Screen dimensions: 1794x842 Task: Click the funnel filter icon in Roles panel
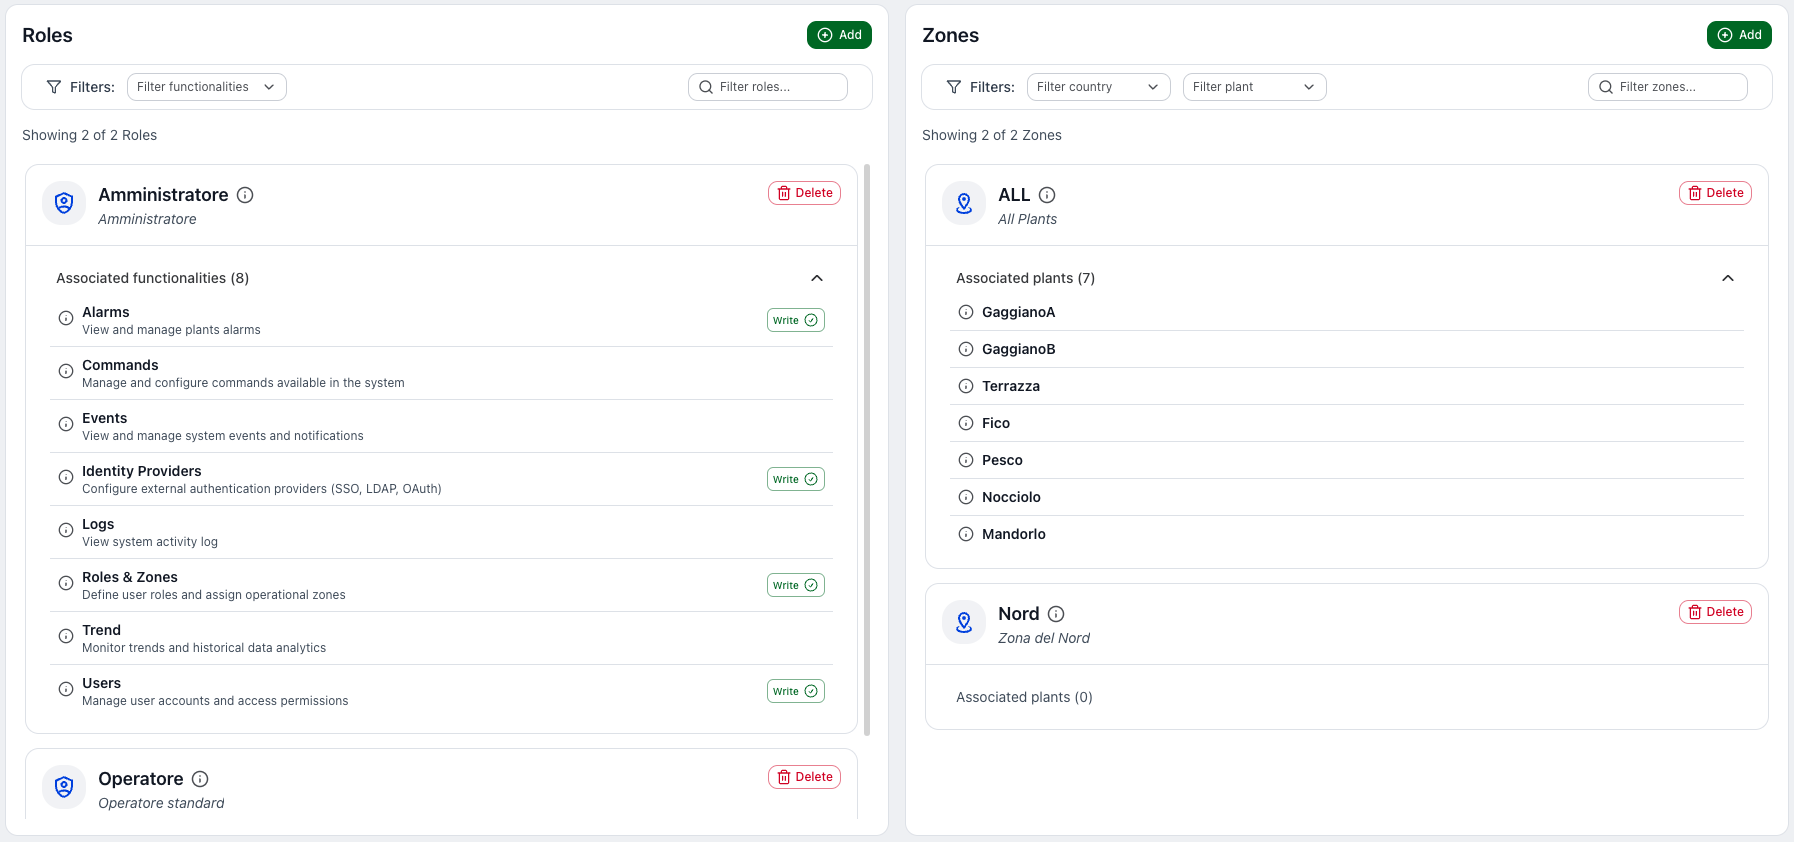tap(54, 87)
